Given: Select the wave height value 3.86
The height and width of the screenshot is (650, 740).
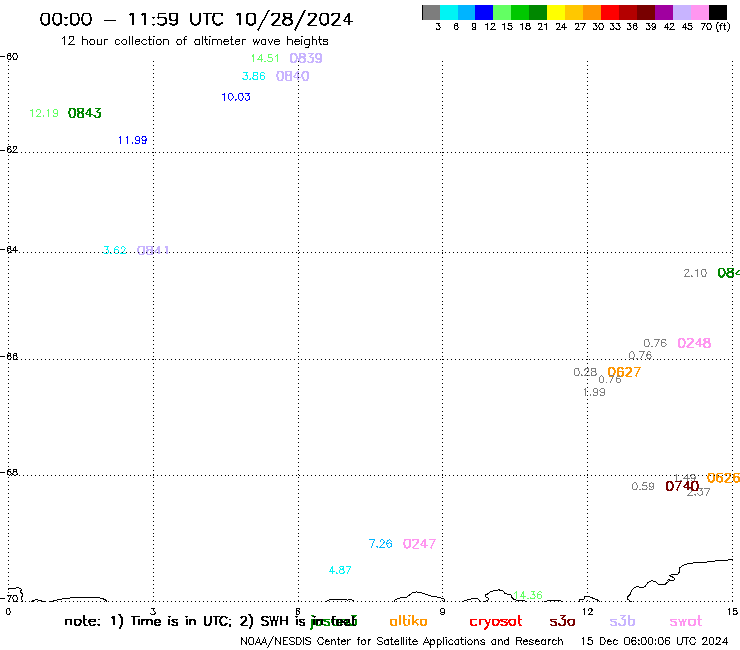Looking at the screenshot, I should [253, 76].
